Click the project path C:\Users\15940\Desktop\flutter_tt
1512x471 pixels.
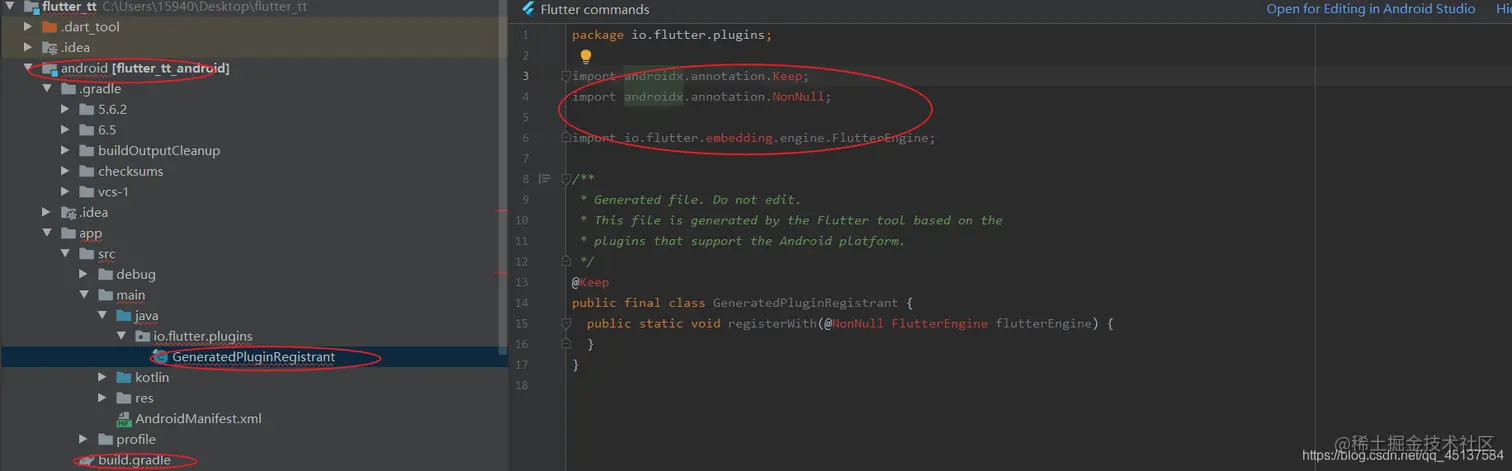(x=205, y=7)
